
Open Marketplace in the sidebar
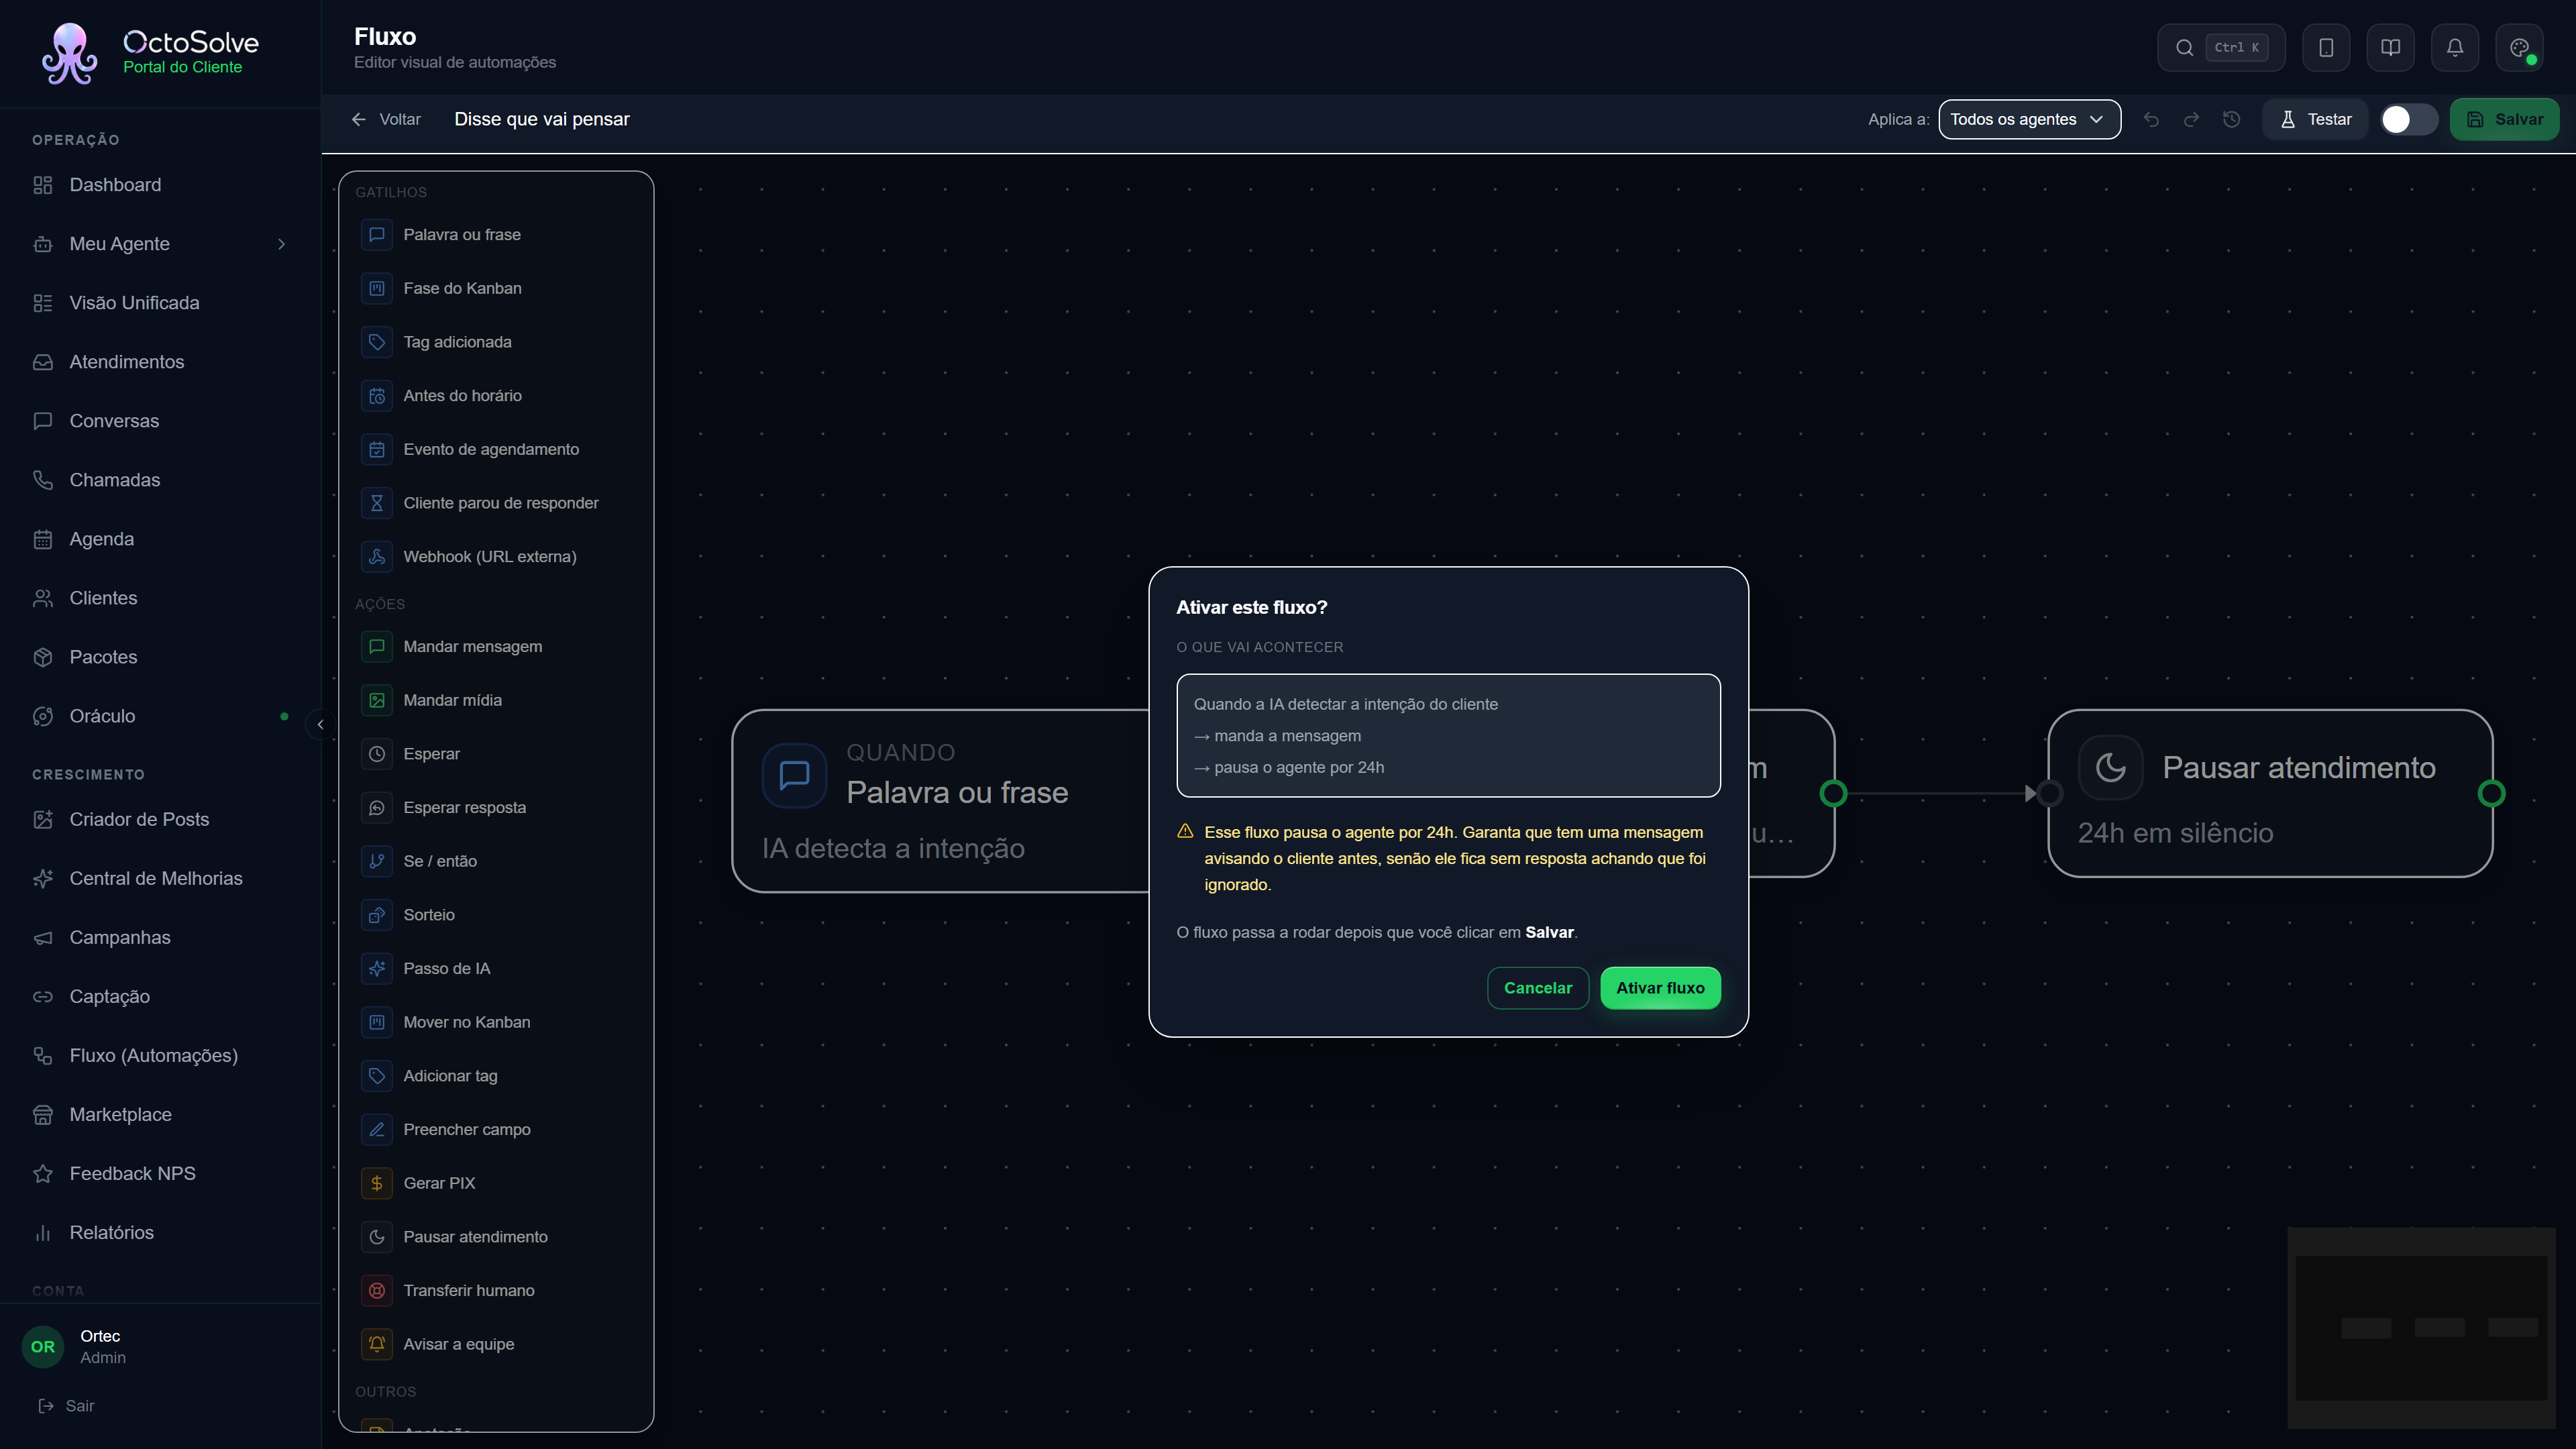(x=160, y=1115)
